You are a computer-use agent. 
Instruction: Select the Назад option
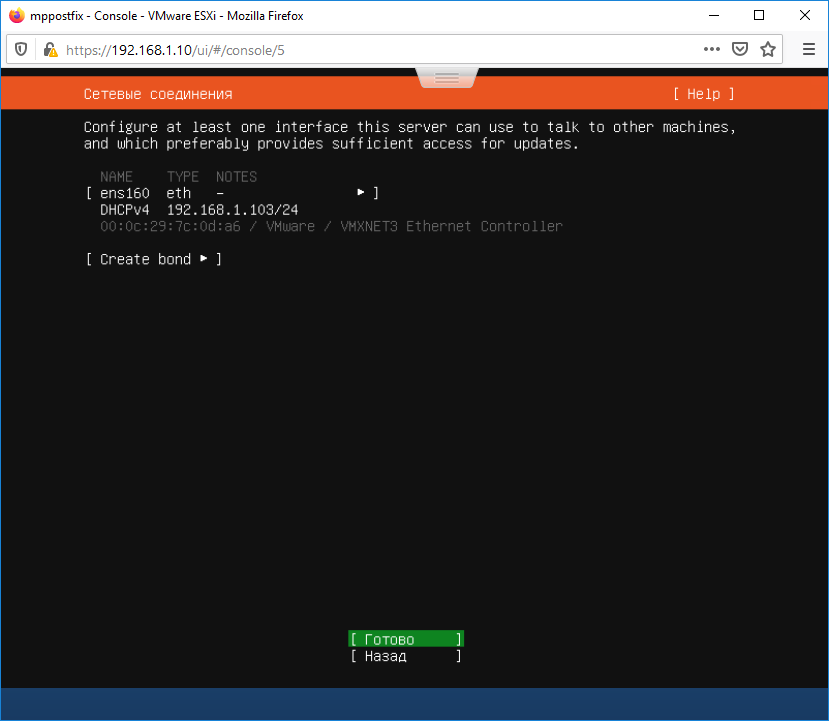404,656
